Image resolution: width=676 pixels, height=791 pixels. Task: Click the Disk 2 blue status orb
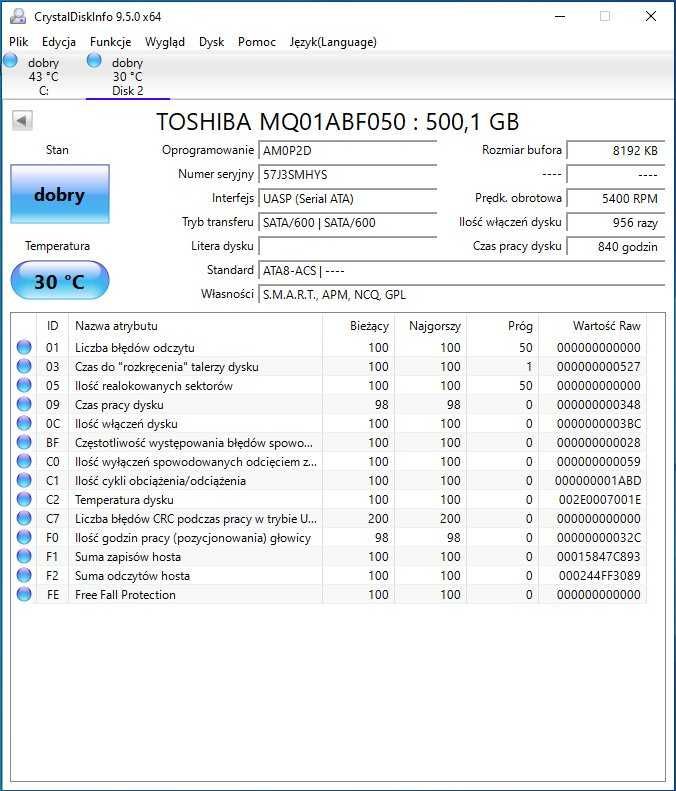coord(94,61)
